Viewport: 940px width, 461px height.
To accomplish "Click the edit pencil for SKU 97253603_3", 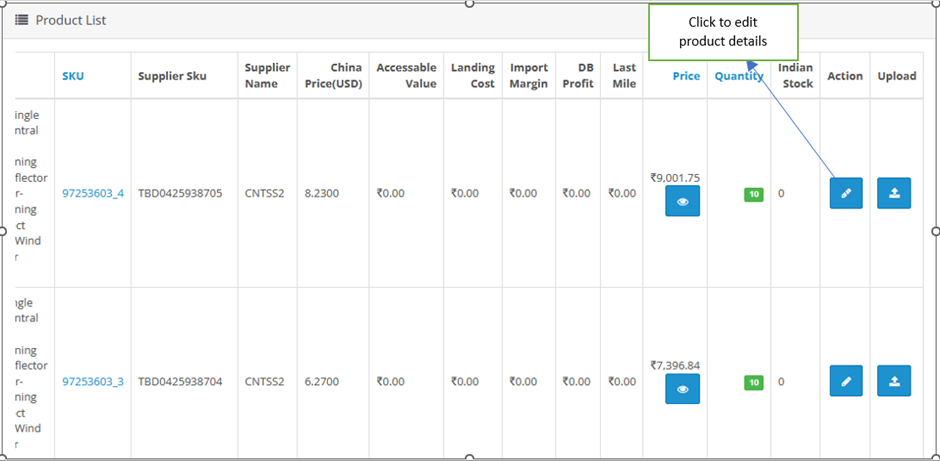I will pos(845,381).
